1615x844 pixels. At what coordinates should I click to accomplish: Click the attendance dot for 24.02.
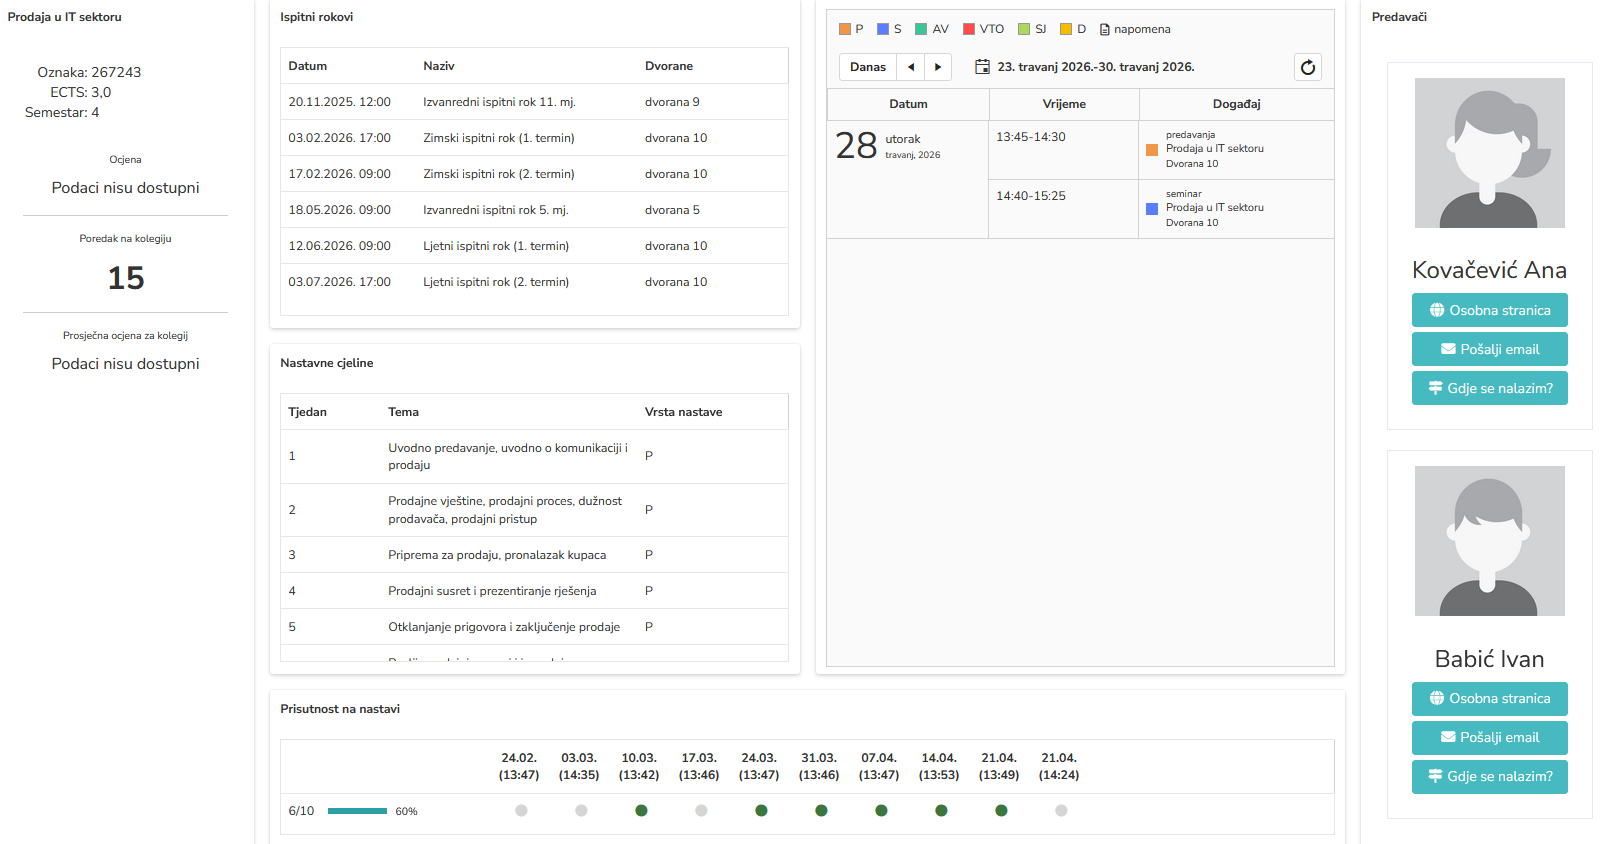coord(521,811)
